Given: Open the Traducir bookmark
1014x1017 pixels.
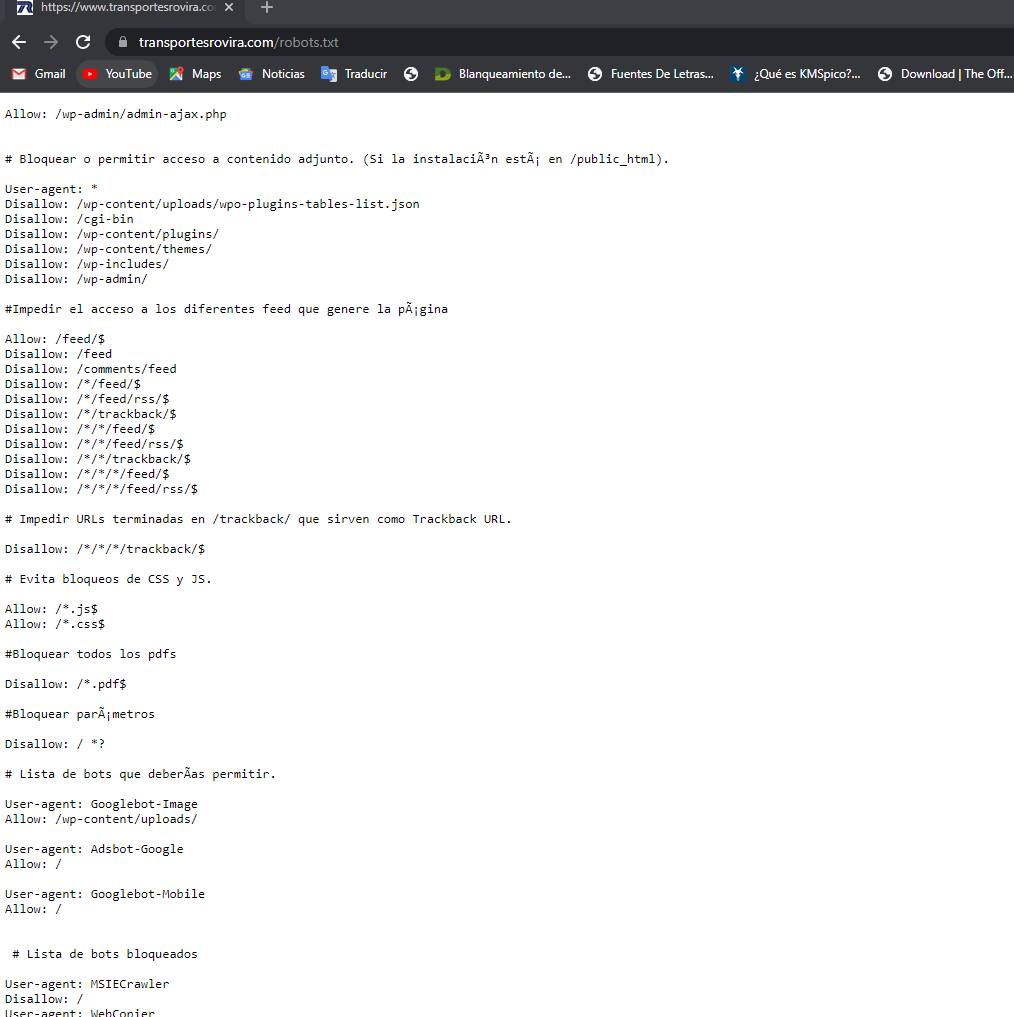Looking at the screenshot, I should [x=354, y=74].
